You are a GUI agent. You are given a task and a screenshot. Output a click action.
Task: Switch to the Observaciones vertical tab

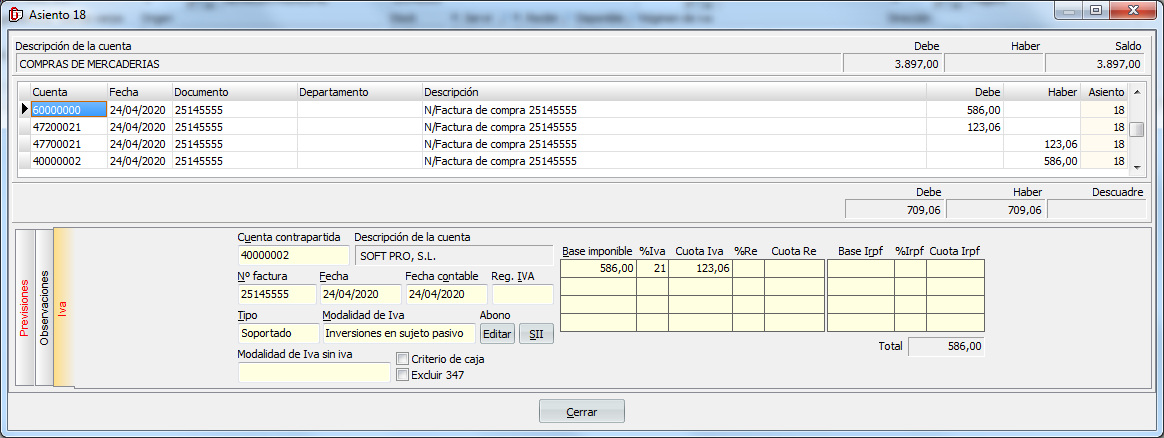[45, 308]
